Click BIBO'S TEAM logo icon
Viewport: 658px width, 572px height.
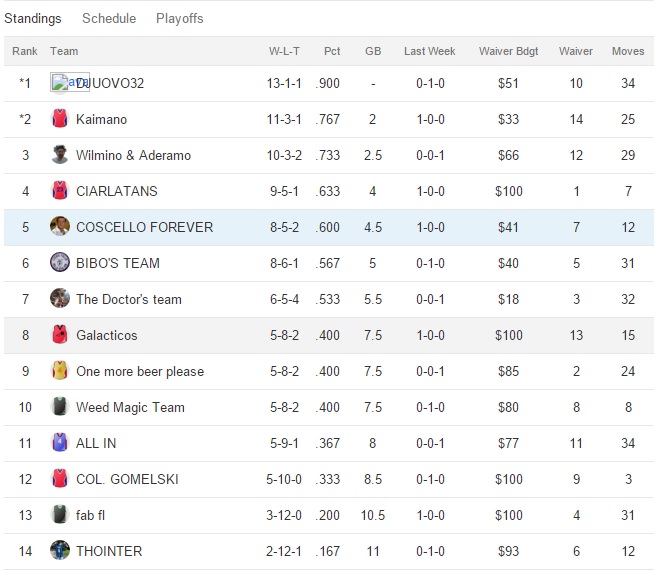click(x=60, y=263)
